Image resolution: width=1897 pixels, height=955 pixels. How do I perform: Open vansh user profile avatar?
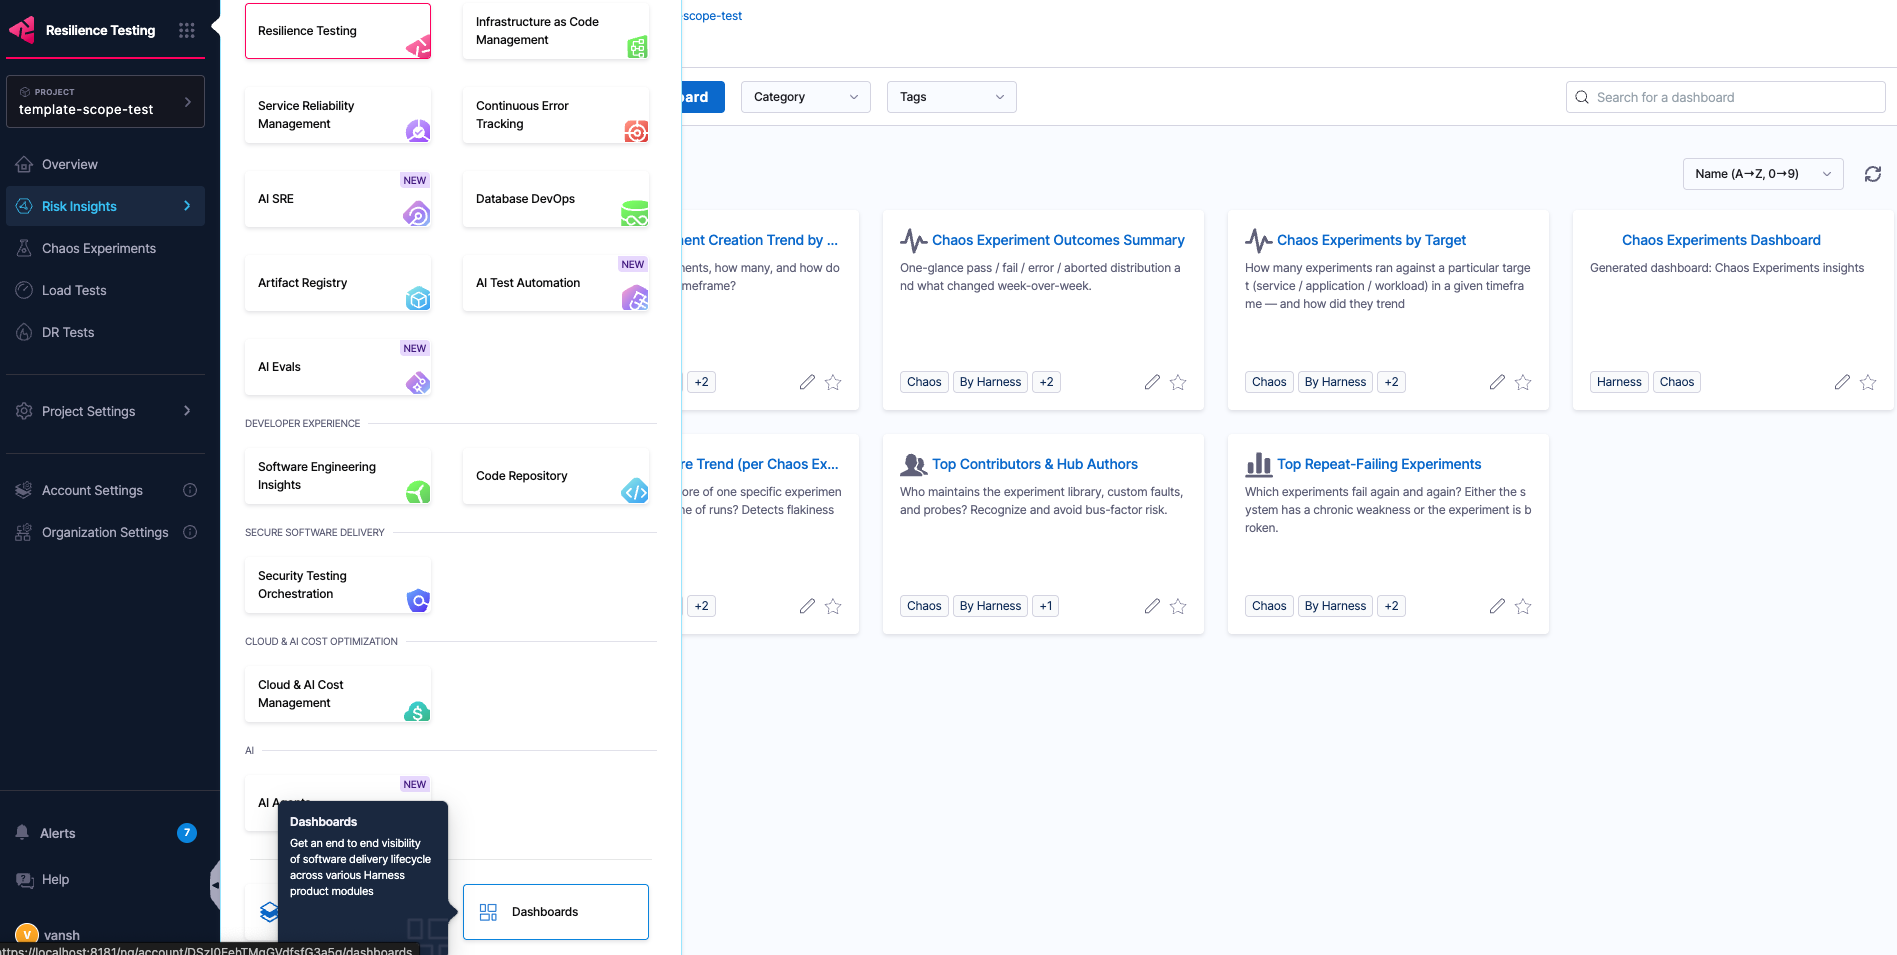[27, 935]
